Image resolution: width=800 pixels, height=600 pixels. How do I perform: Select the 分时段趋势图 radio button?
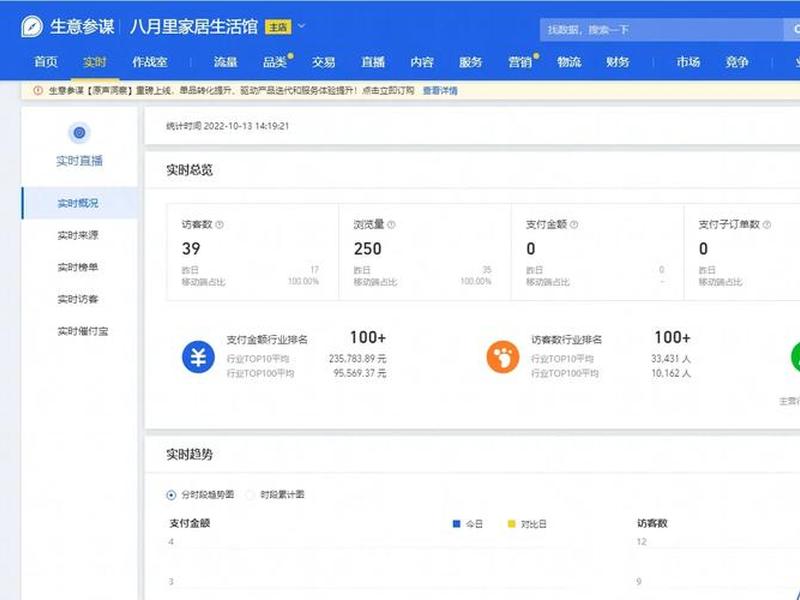click(x=171, y=495)
